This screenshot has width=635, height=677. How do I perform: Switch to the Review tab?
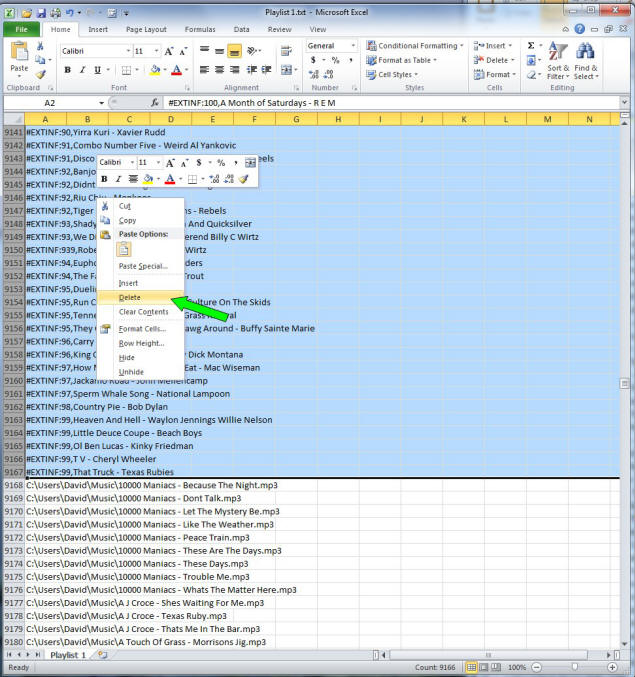coord(279,29)
